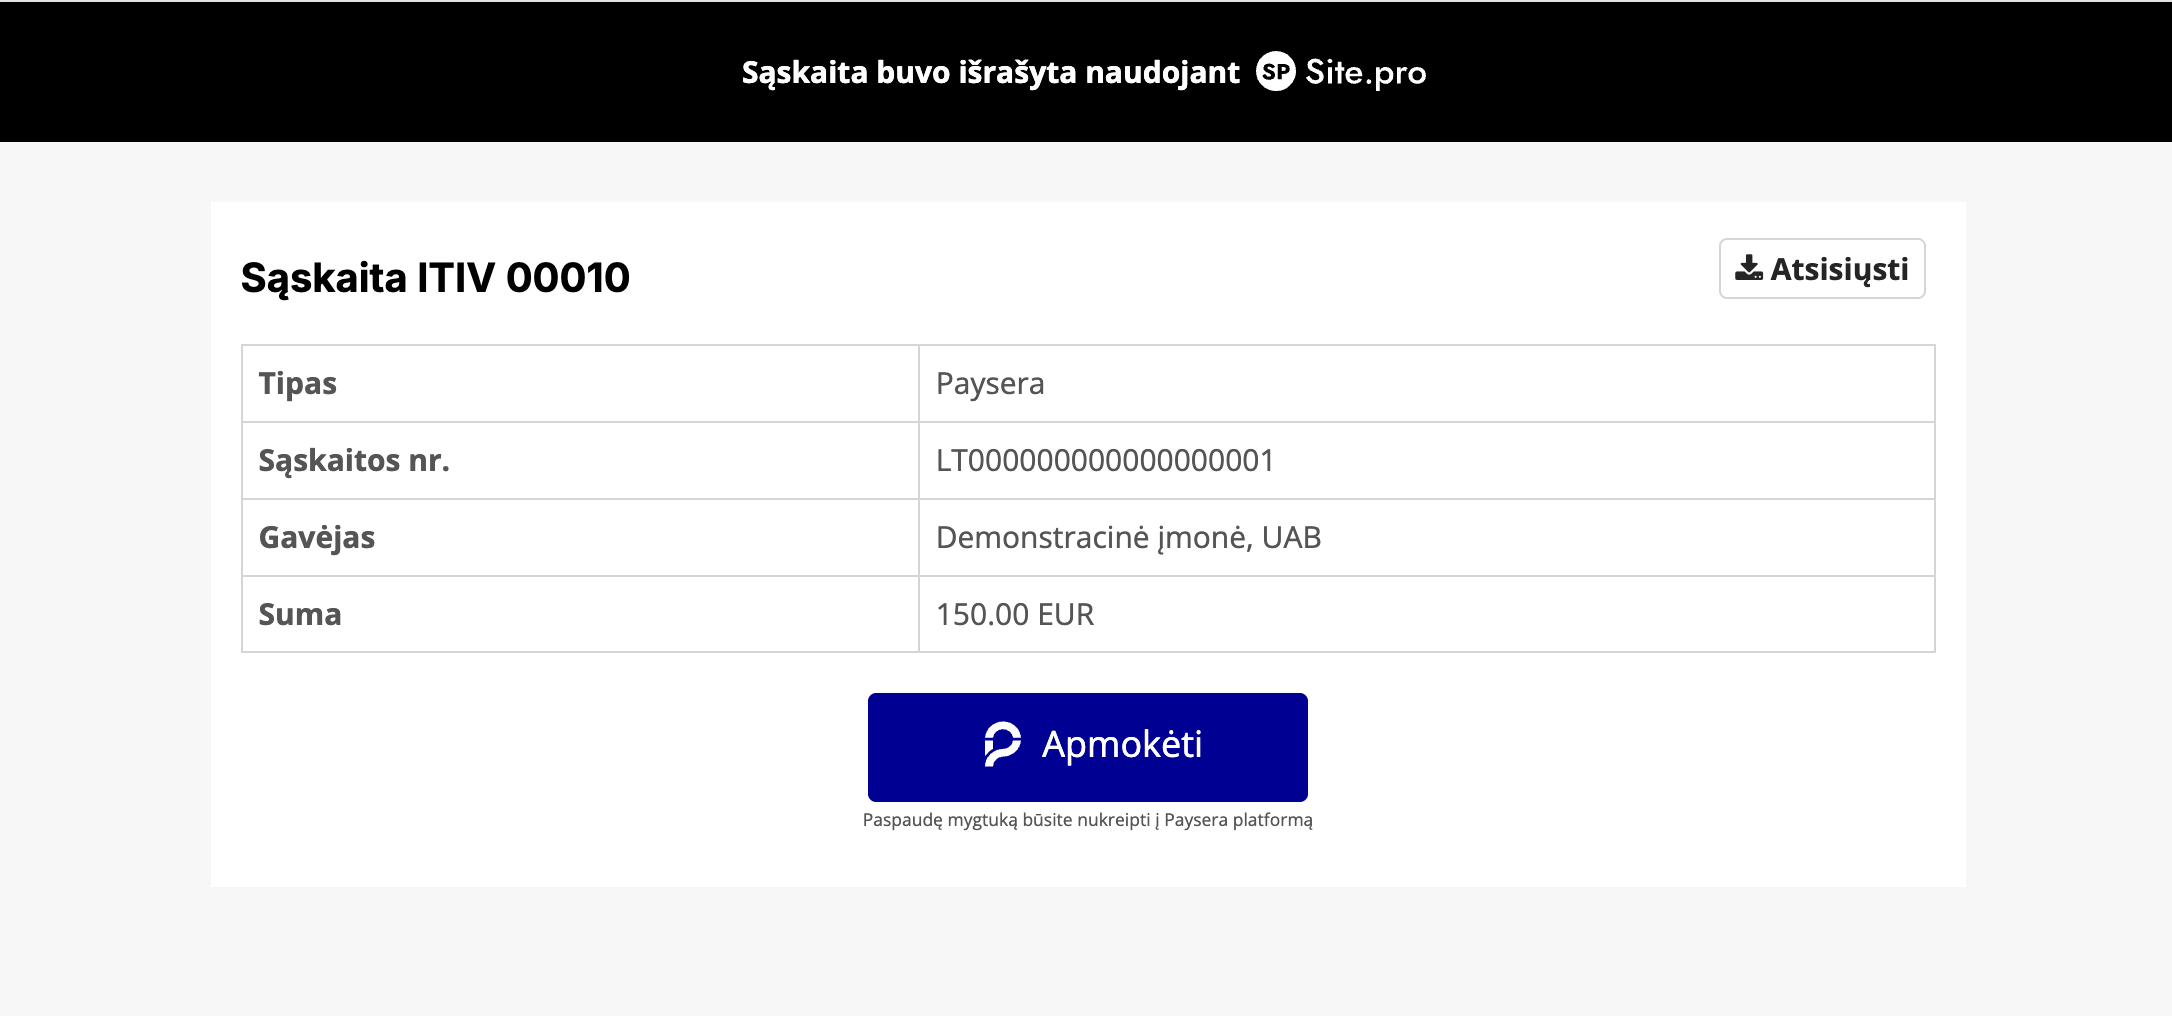Click the header text Sąskaita buvo išrašyta naudojant
The height and width of the screenshot is (1016, 2172).
pos(989,71)
